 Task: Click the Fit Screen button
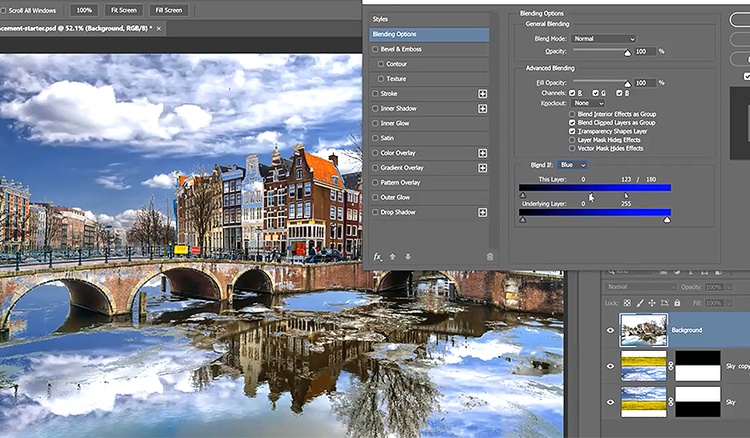(123, 9)
